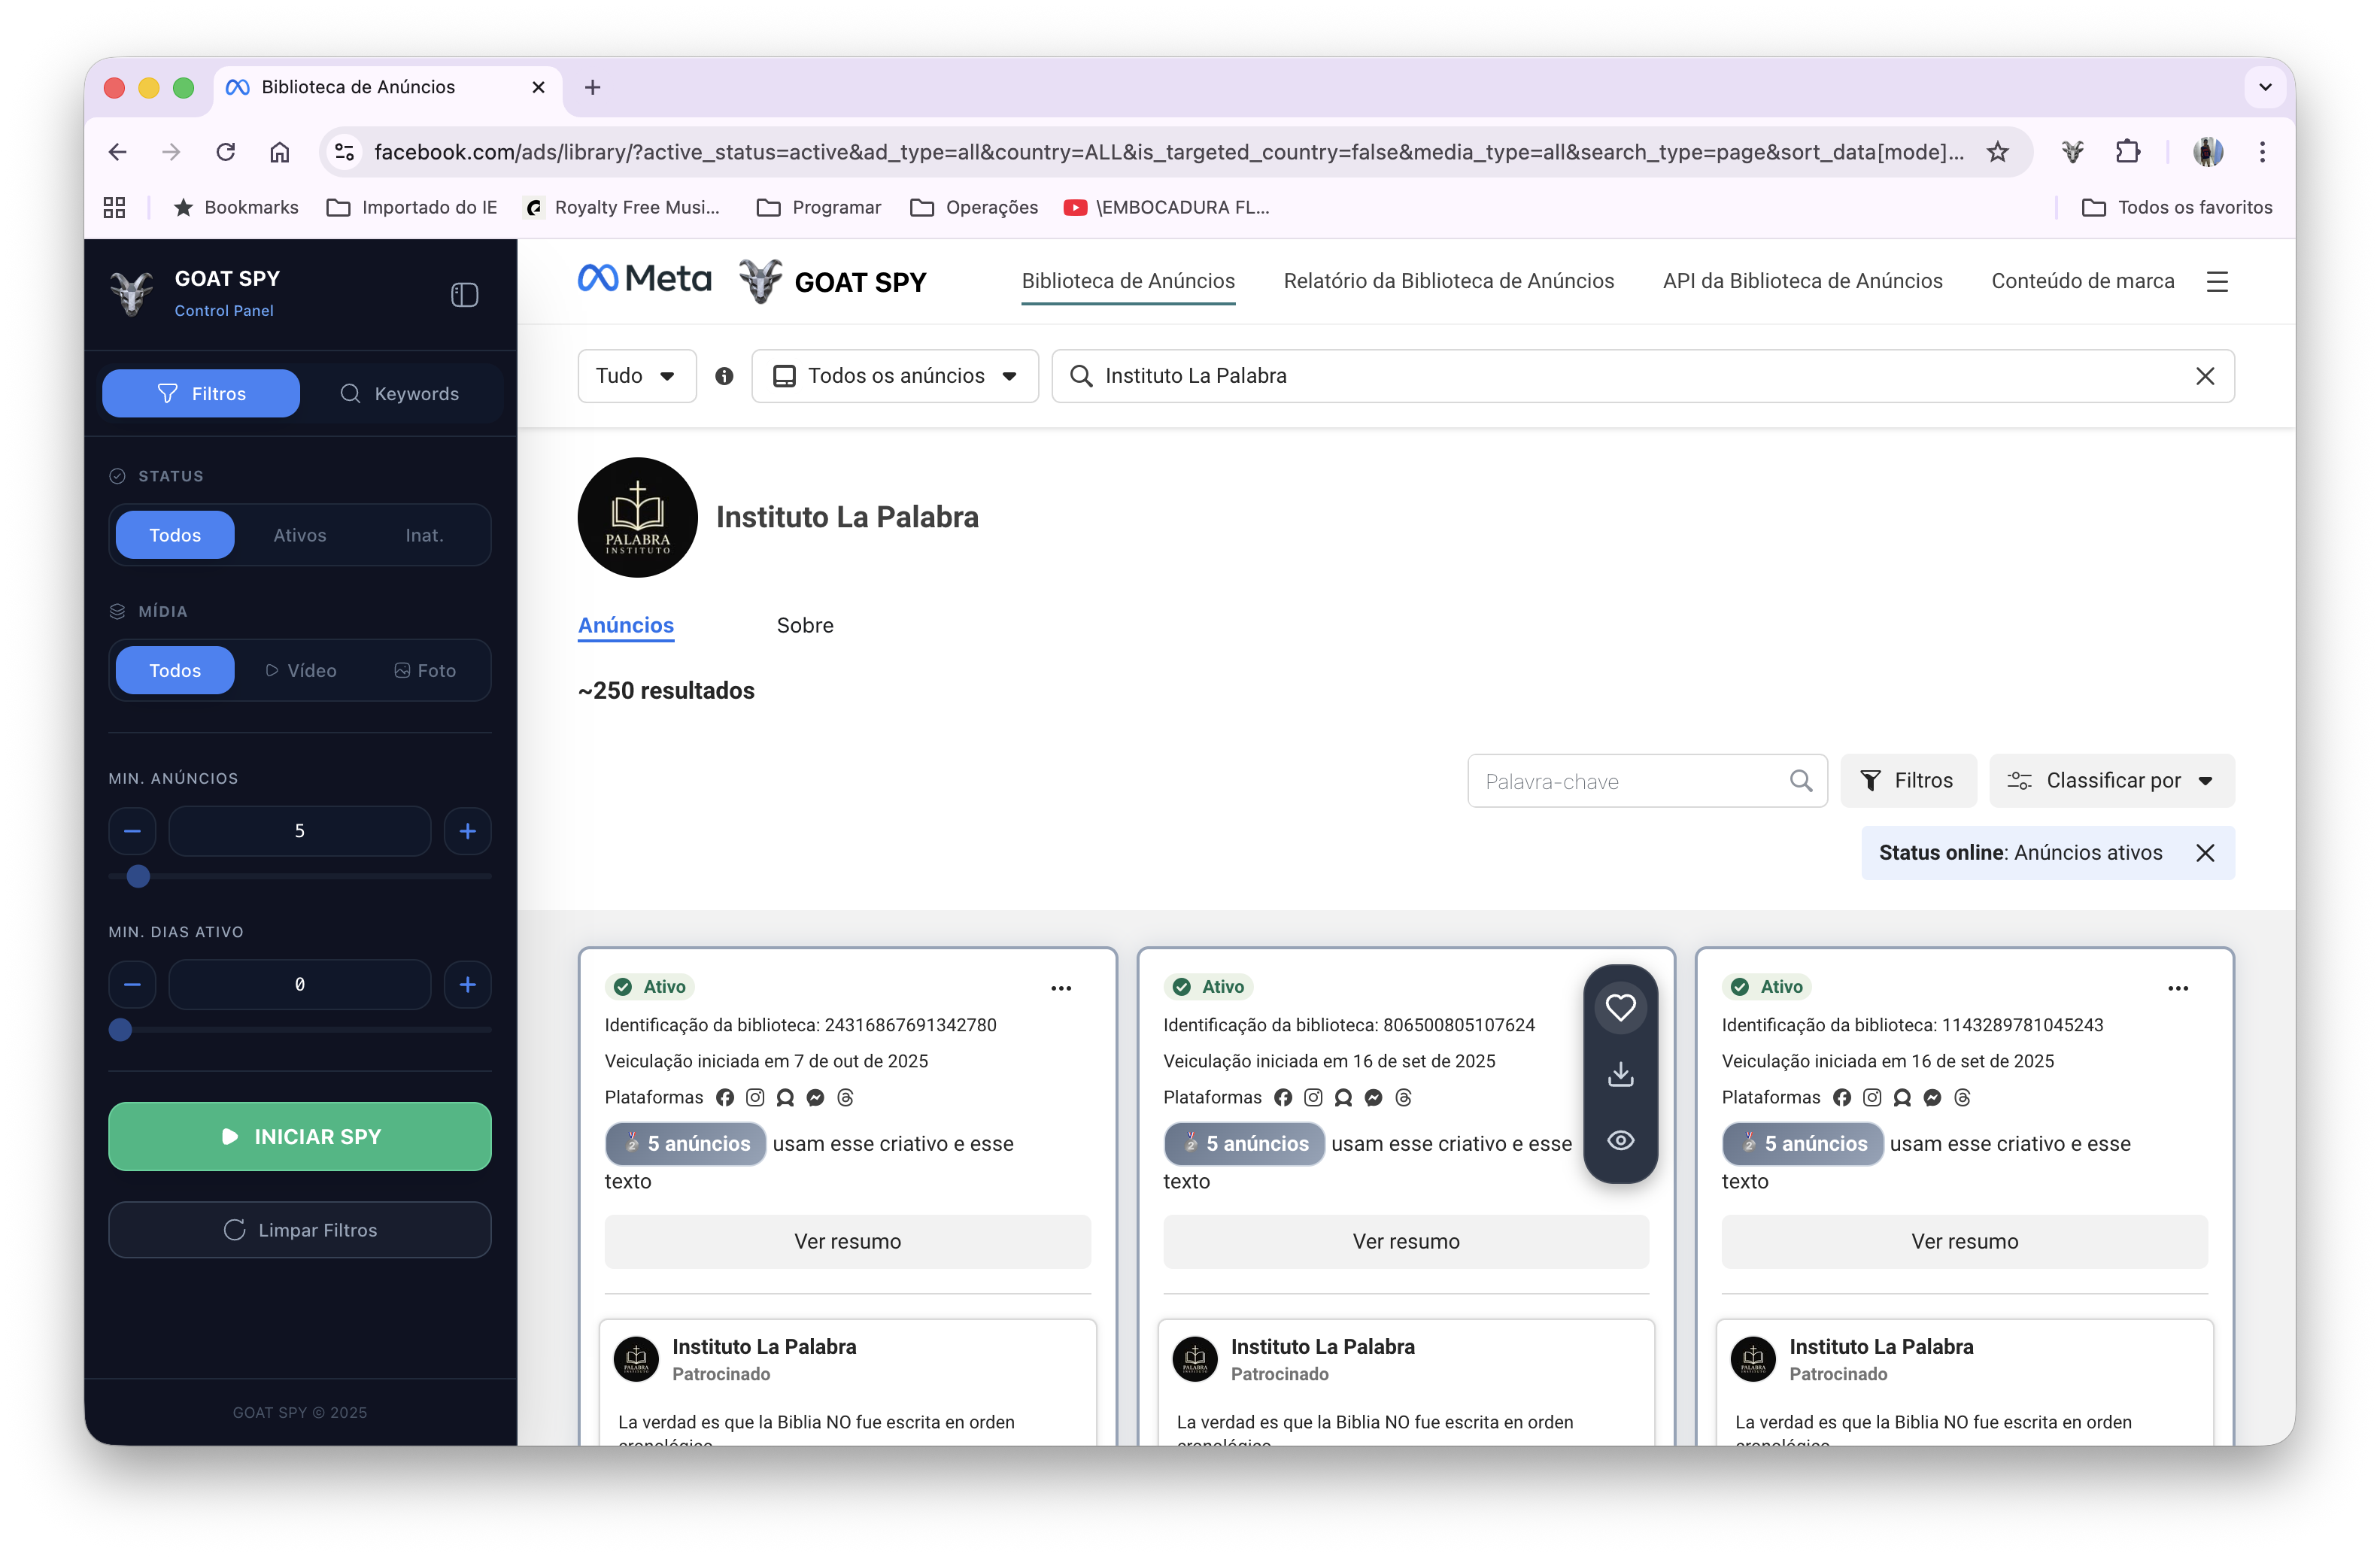This screenshot has width=2380, height=1557.
Task: Preview the ad with the eye icon
Action: [1621, 1140]
